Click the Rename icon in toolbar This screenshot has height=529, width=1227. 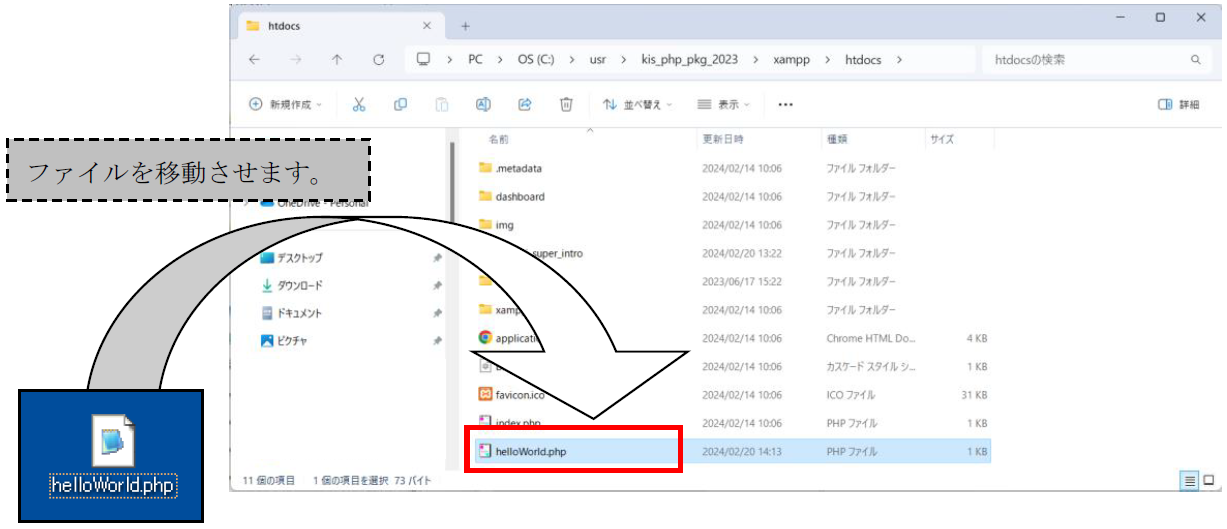pyautogui.click(x=483, y=104)
